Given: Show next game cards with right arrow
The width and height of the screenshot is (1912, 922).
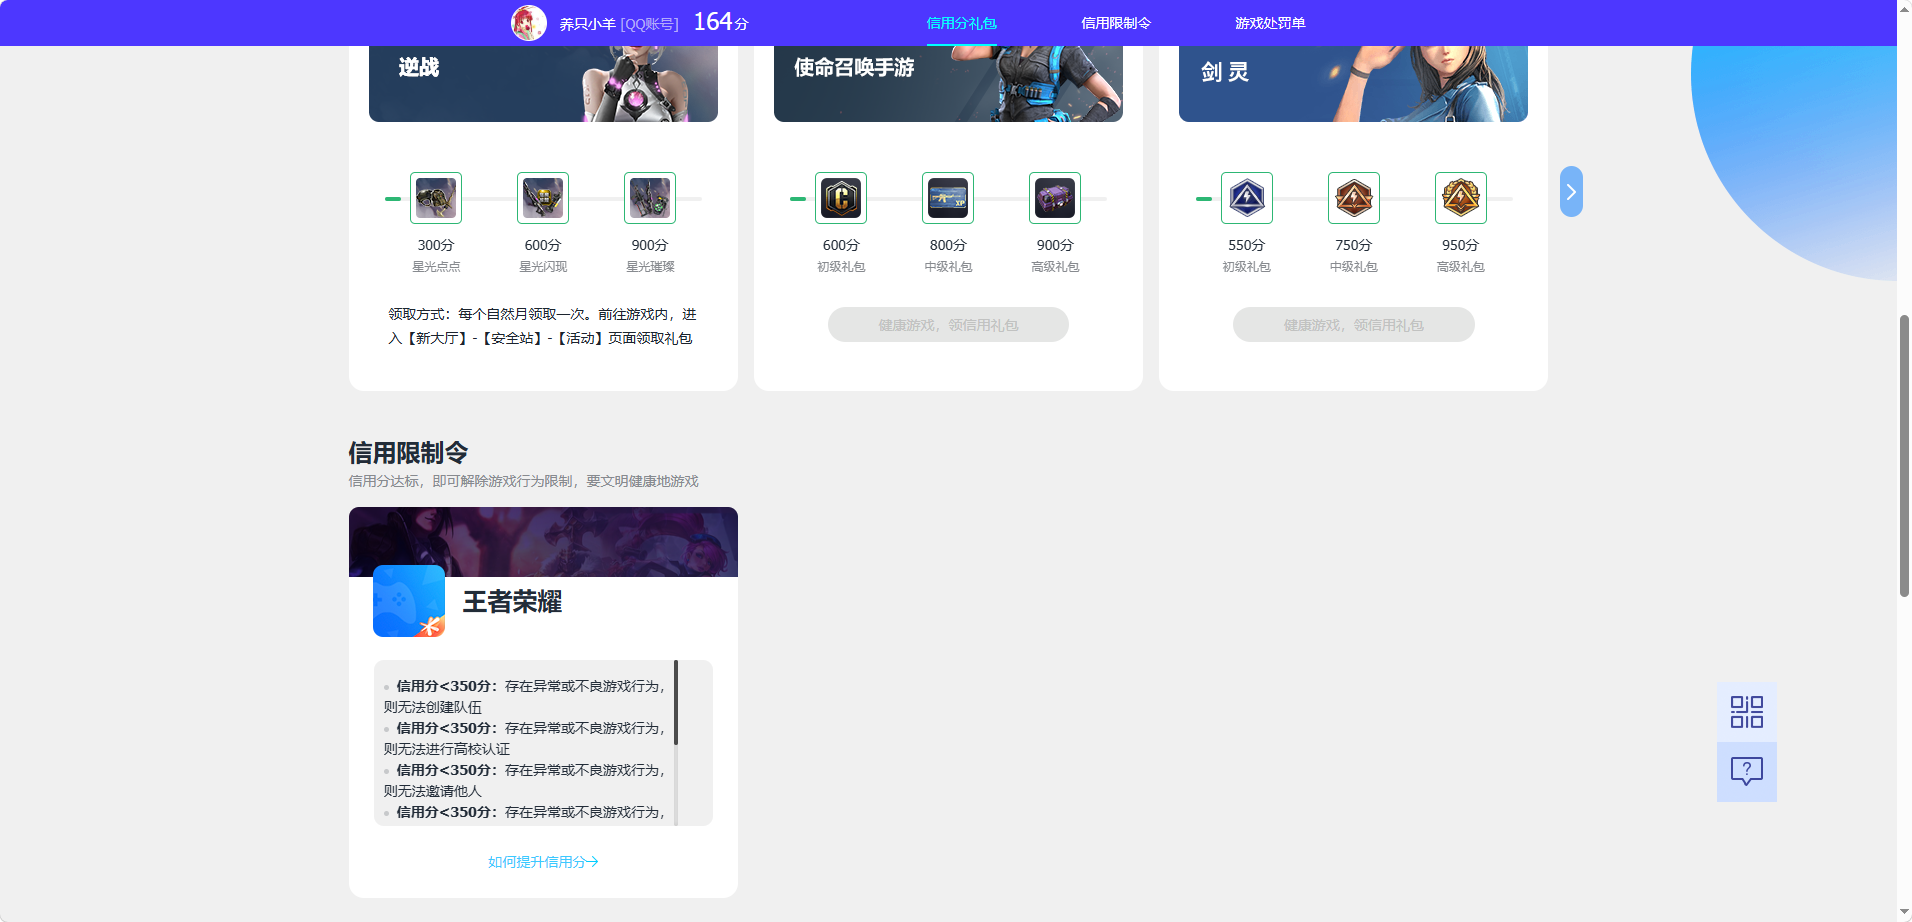Looking at the screenshot, I should (x=1571, y=192).
